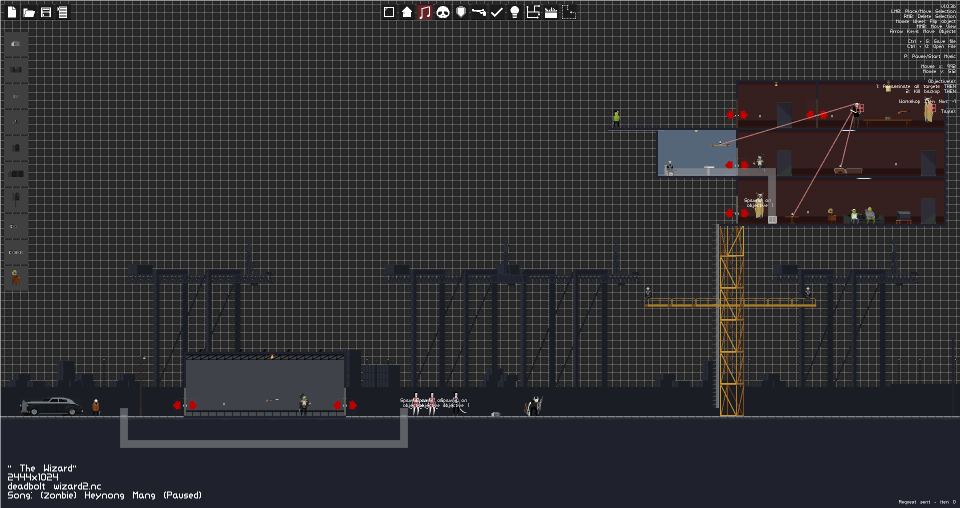Pick the topmost item in left palette
Viewport: 960px width, 508px height.
coord(16,43)
